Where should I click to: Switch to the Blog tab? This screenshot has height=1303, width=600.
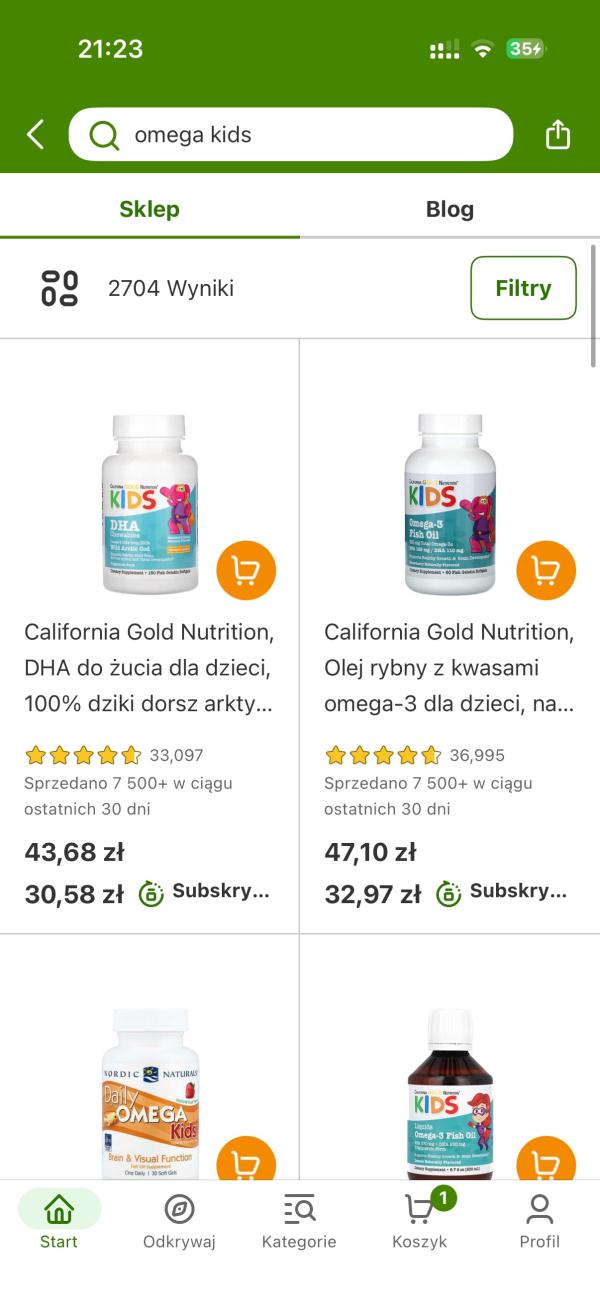coord(449,209)
